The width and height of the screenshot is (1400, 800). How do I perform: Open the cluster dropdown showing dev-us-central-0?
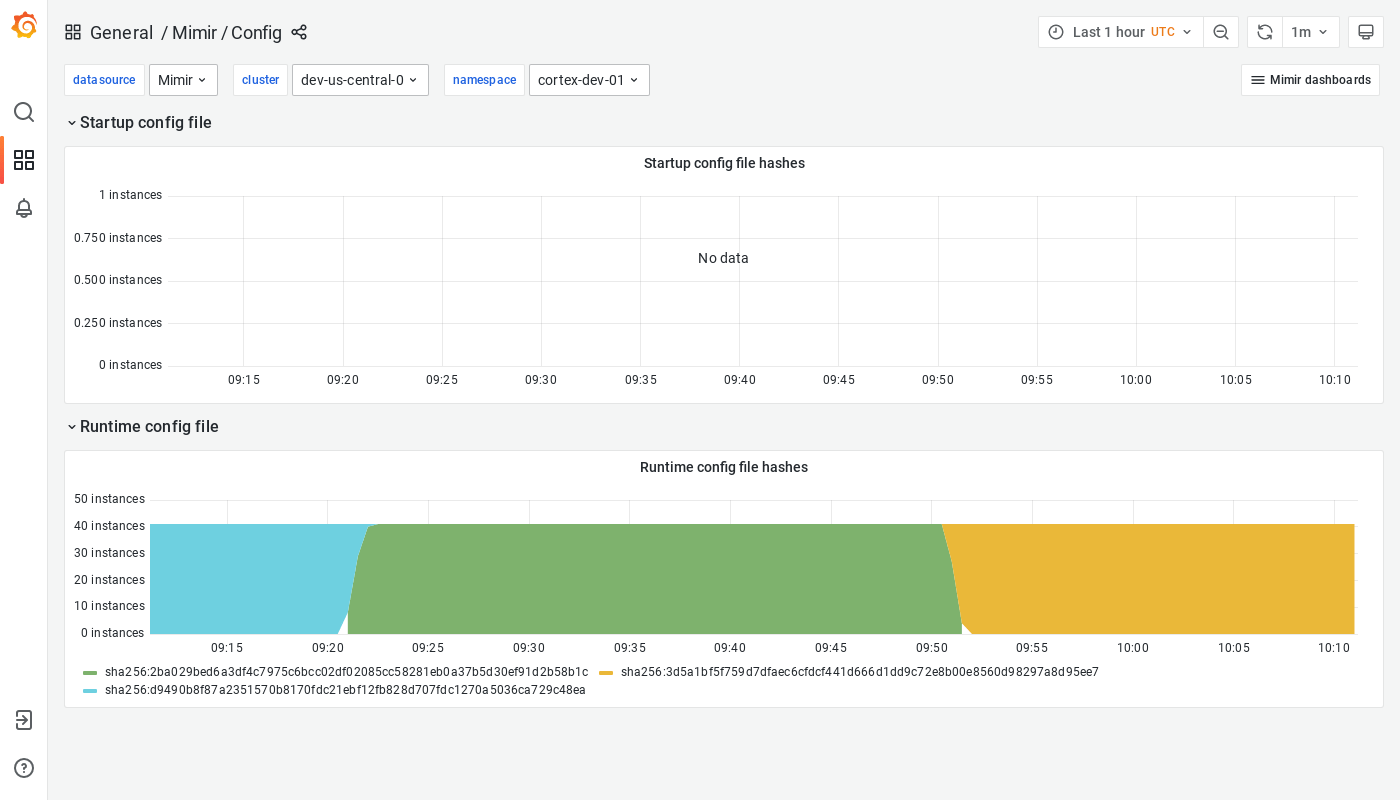click(x=360, y=79)
